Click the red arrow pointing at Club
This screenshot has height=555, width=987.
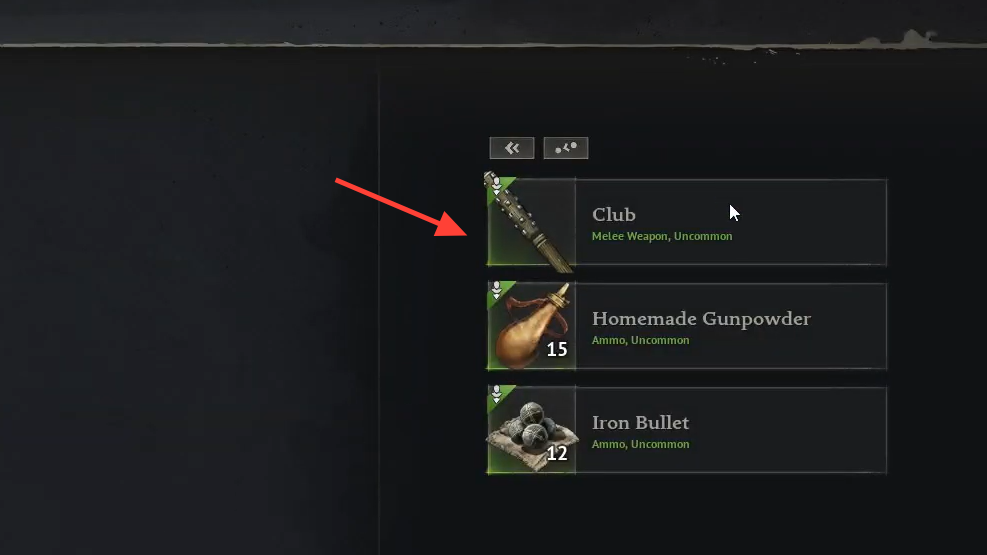pos(402,208)
